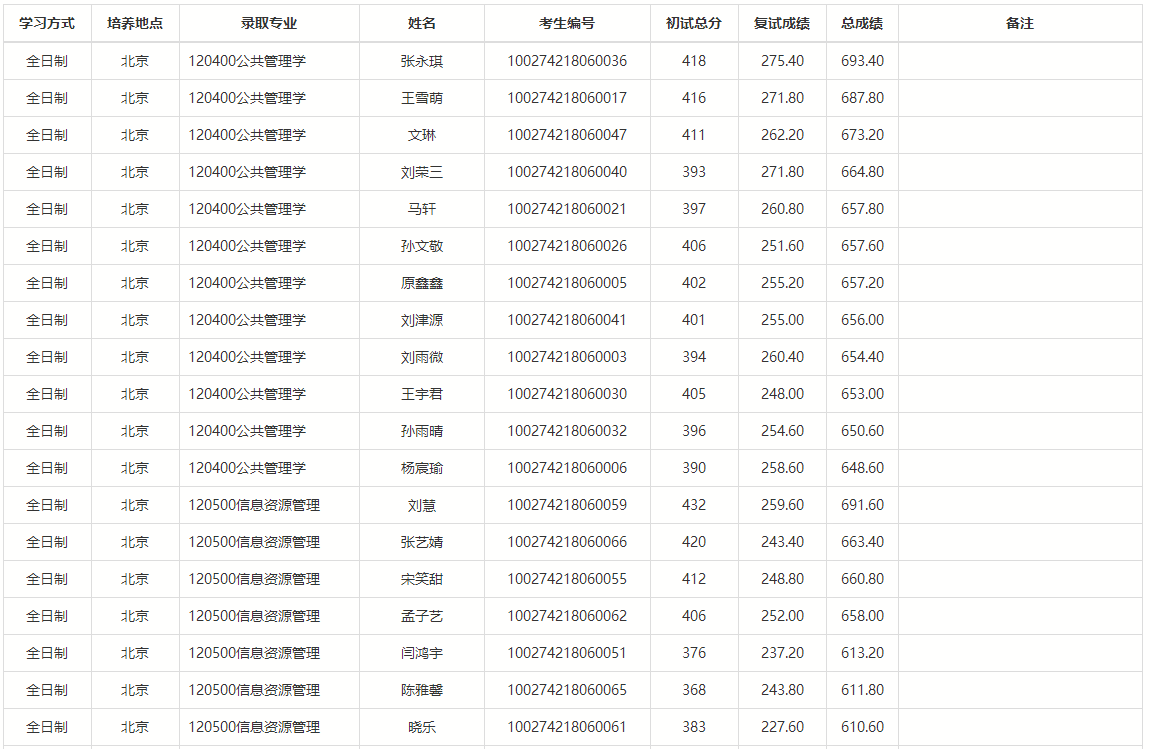Select the name cell 张永琪
Image resolution: width=1150 pixels, height=749 pixels.
click(x=422, y=61)
